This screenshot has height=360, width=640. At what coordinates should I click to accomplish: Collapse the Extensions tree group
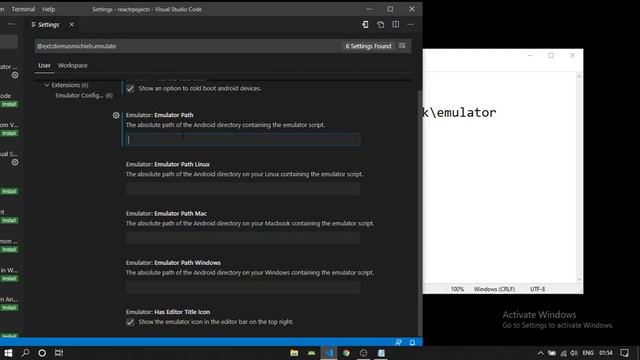[x=47, y=85]
